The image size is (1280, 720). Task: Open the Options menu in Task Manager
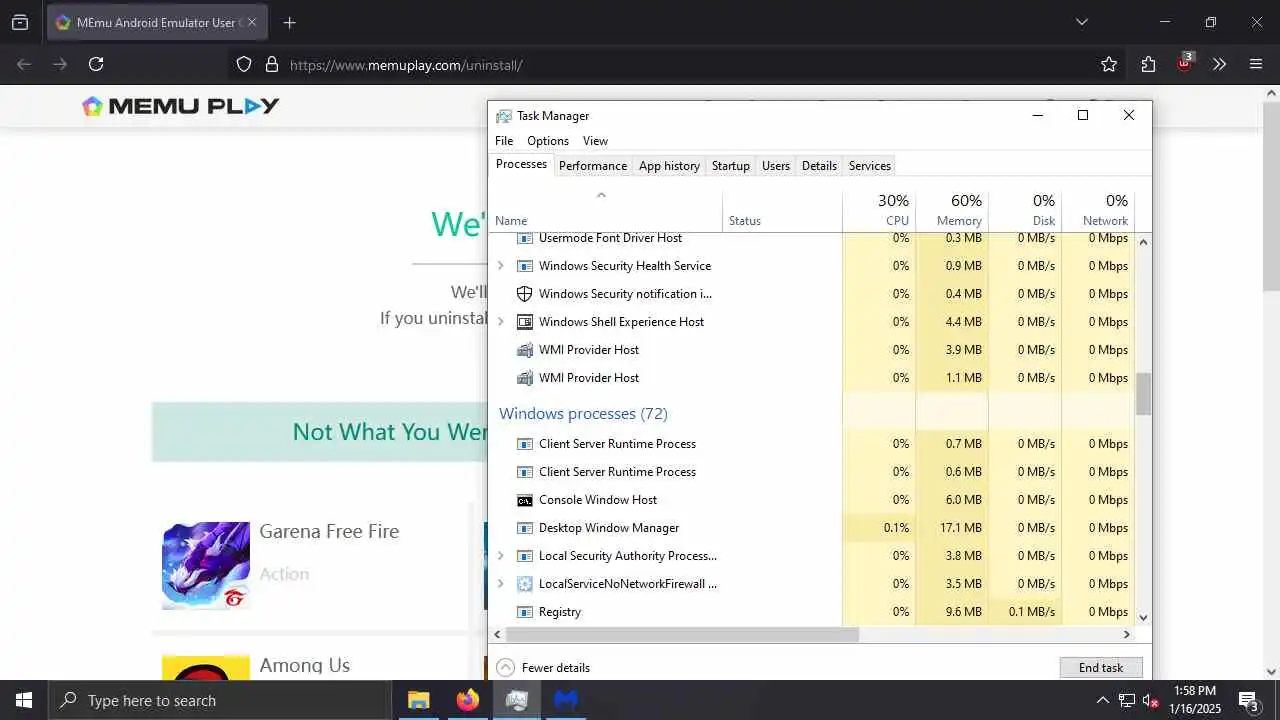(548, 141)
